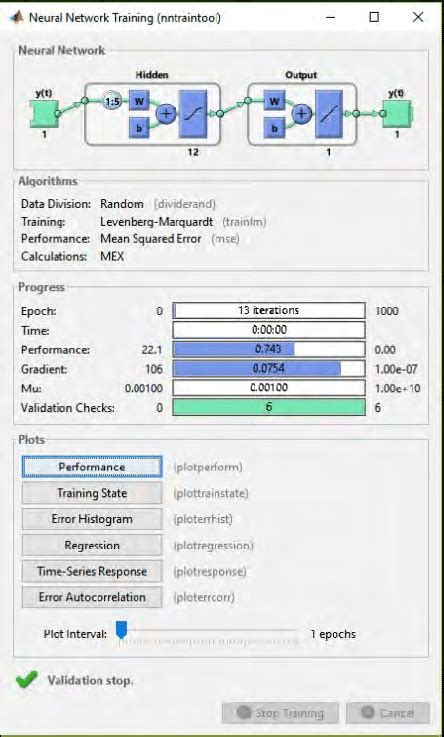
Task: Click the 1:5 delay node in Hidden layer
Action: pyautogui.click(x=112, y=101)
